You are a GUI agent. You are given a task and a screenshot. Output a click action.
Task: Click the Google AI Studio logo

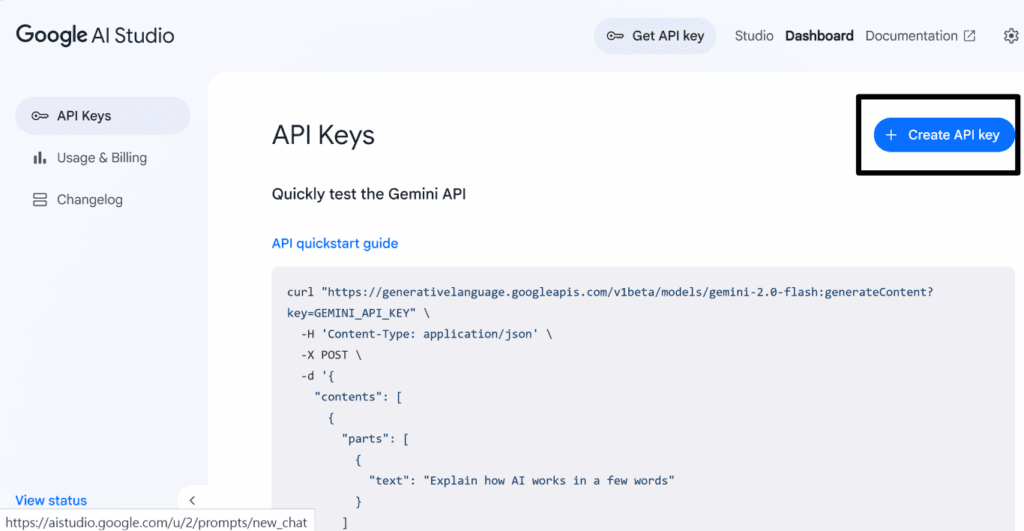click(95, 35)
